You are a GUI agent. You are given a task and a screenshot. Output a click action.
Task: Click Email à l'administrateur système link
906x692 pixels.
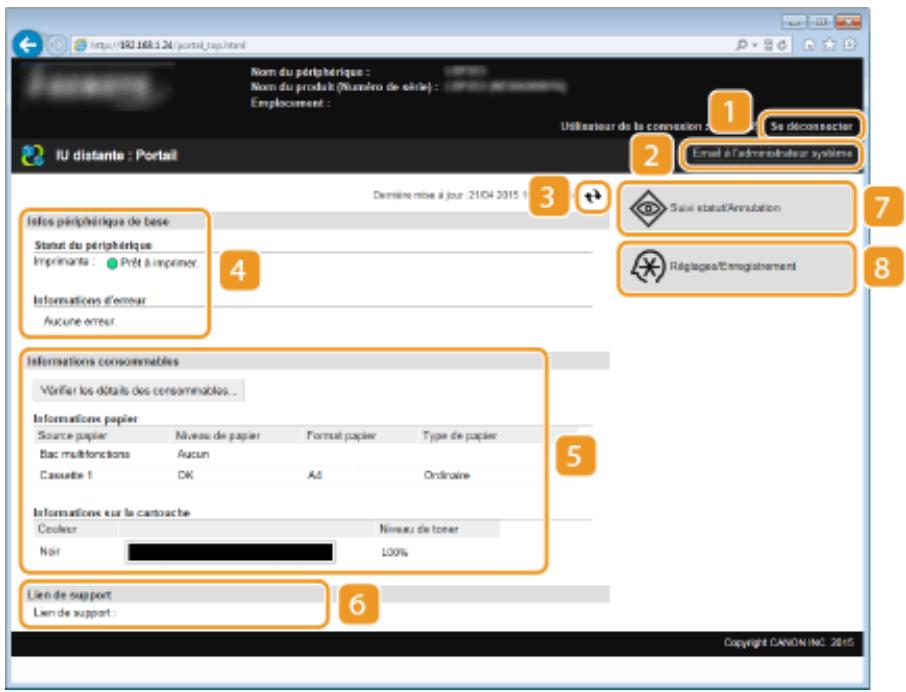point(772,154)
